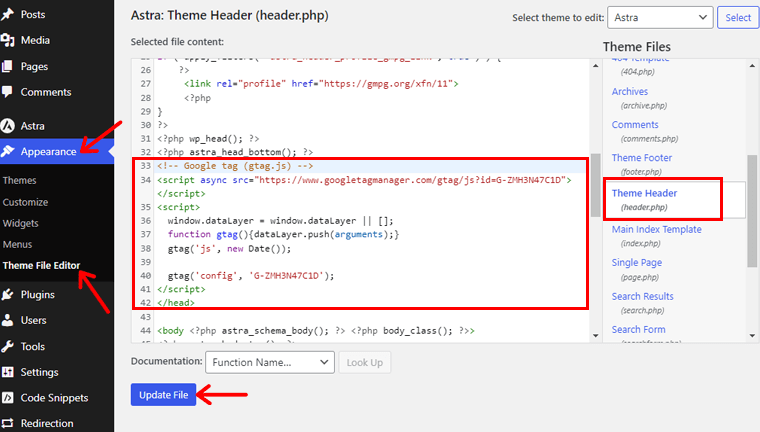Click line 38 gtag('js', new Date()) code
Viewport: 760px width, 432px height.
pos(229,249)
